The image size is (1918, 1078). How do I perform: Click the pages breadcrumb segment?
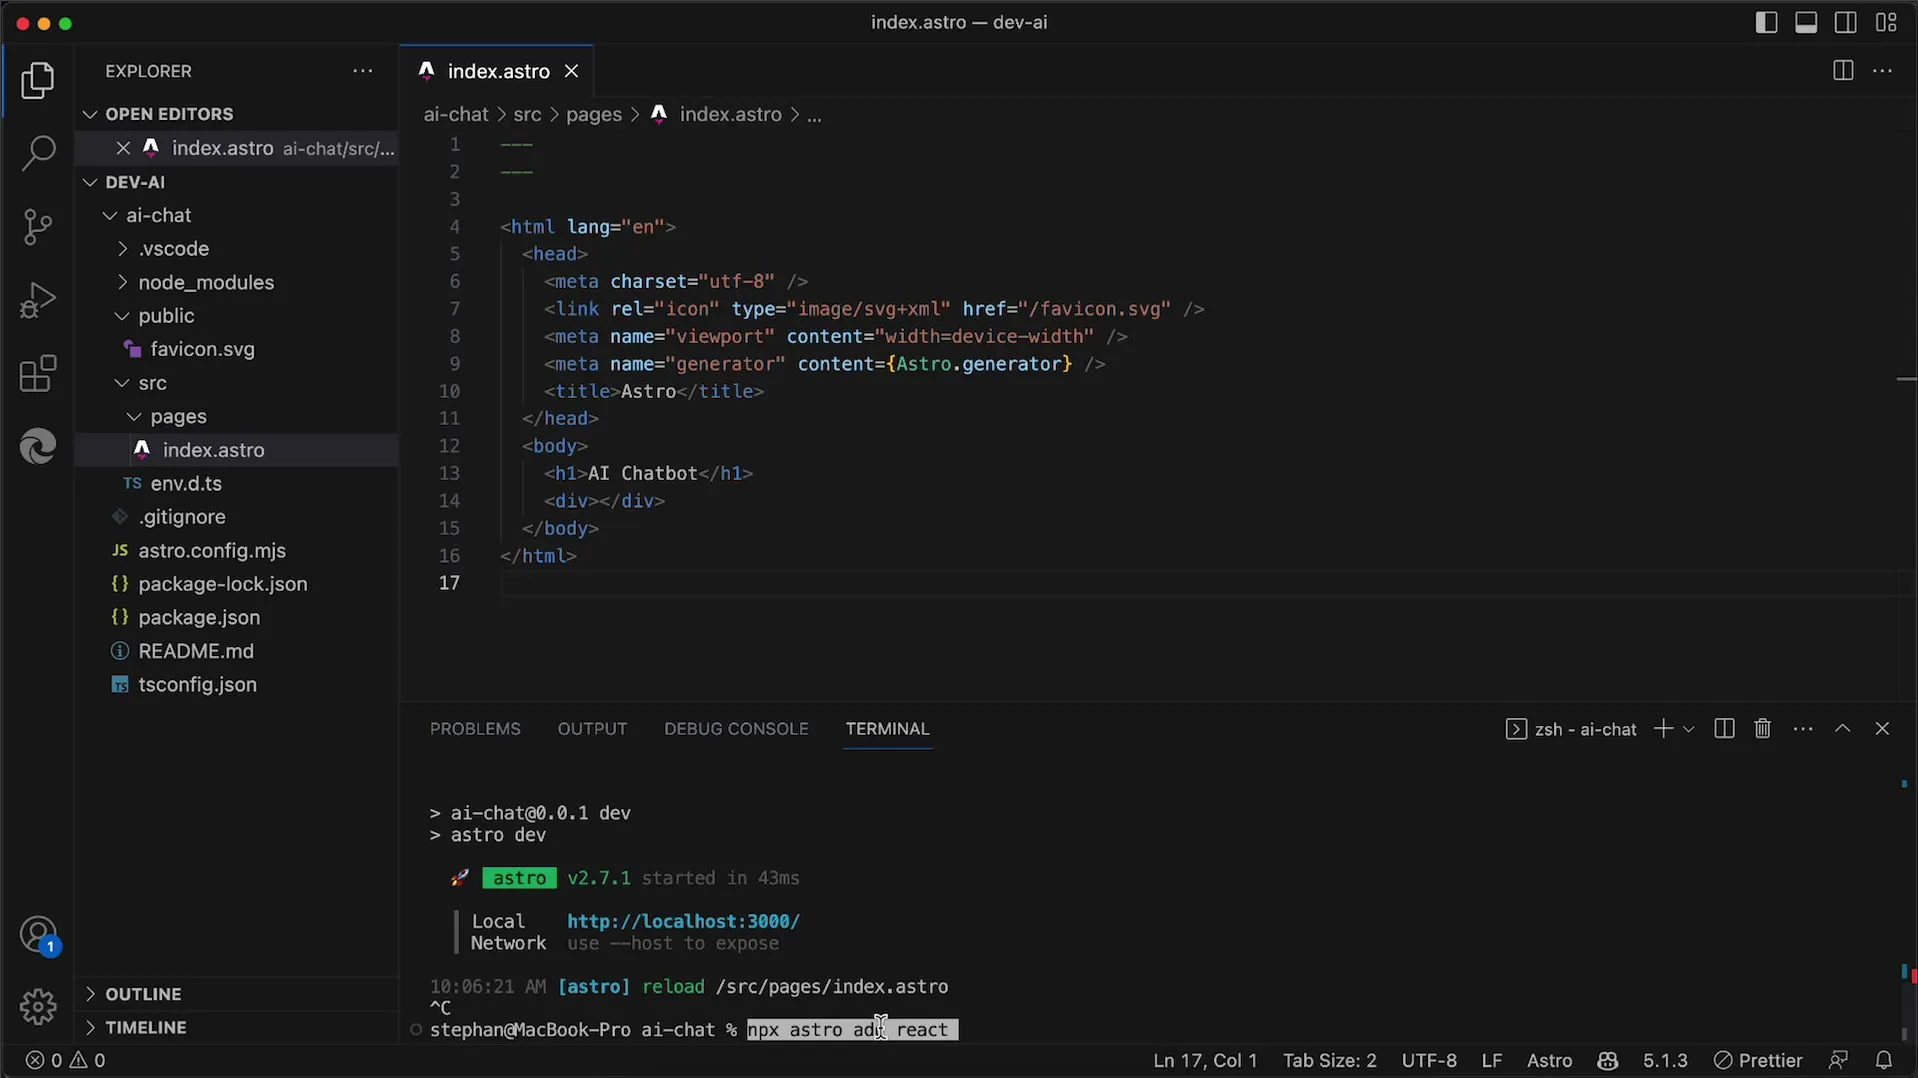594,115
